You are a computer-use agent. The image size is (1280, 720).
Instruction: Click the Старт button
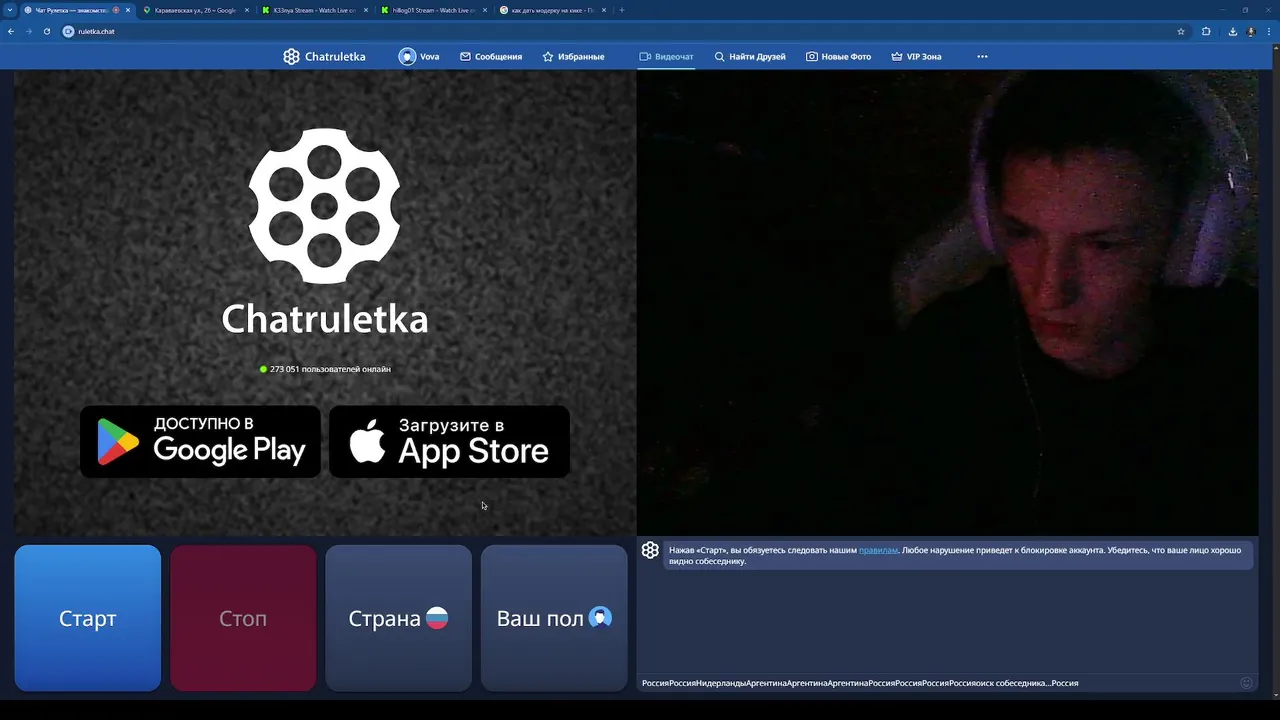click(88, 618)
